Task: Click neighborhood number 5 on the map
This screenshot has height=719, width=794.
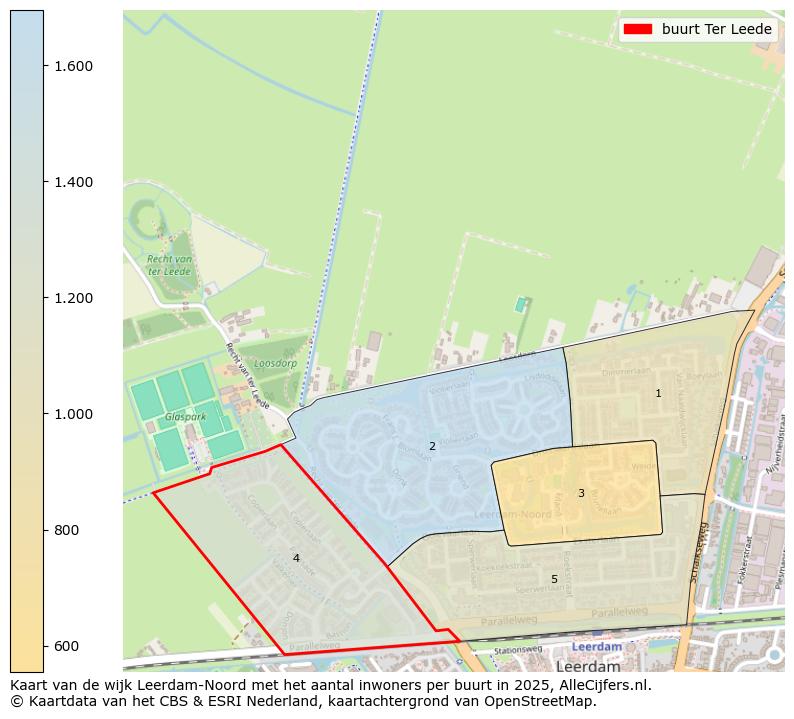Action: [554, 579]
